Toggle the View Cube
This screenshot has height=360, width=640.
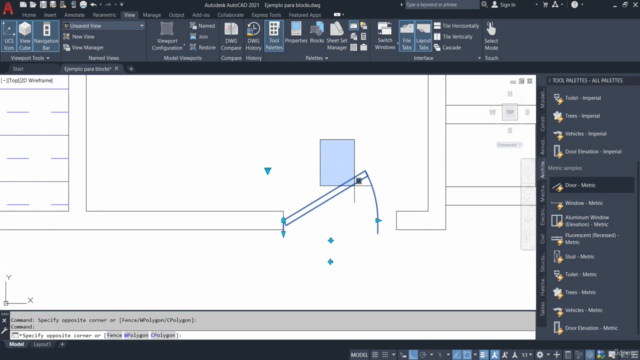point(25,36)
